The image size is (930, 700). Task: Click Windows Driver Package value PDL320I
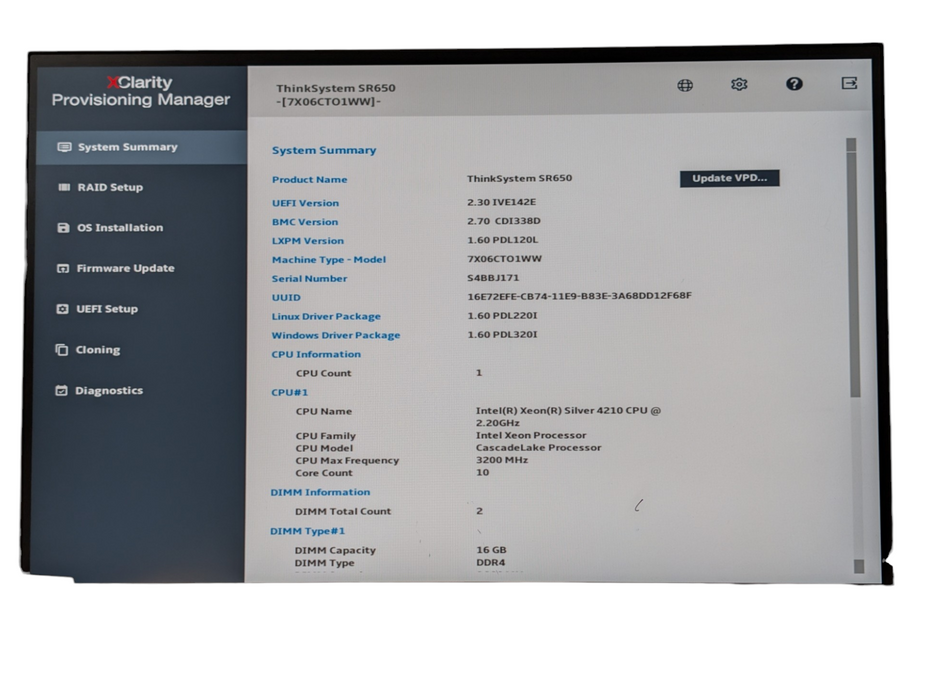pyautogui.click(x=502, y=335)
